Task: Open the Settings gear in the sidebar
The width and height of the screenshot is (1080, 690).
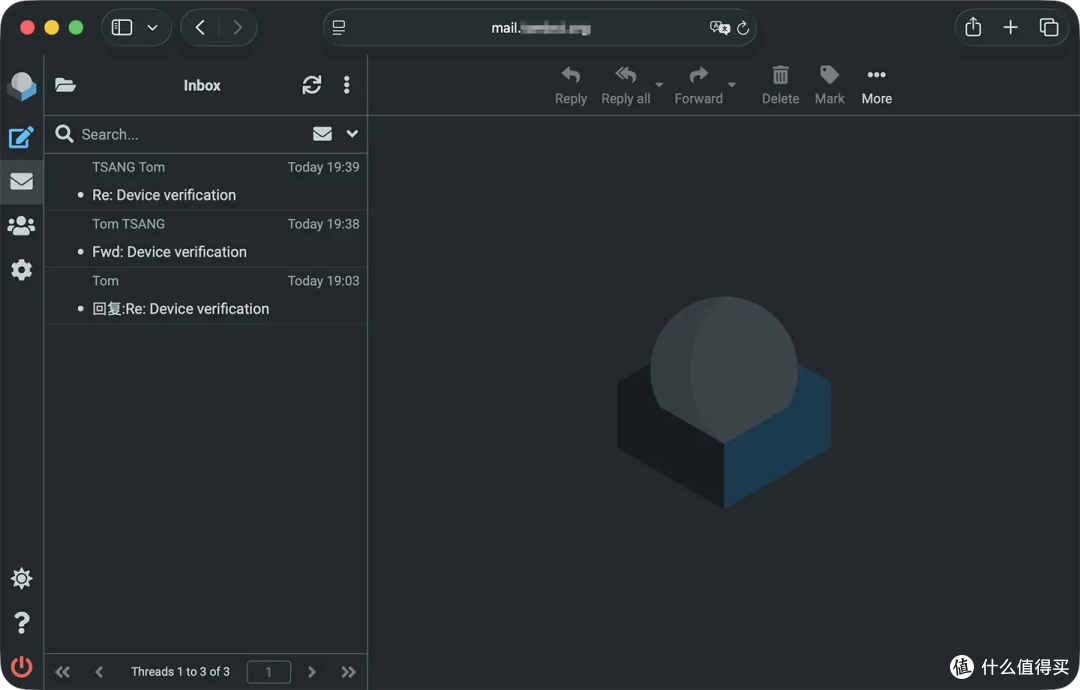Action: [21, 270]
